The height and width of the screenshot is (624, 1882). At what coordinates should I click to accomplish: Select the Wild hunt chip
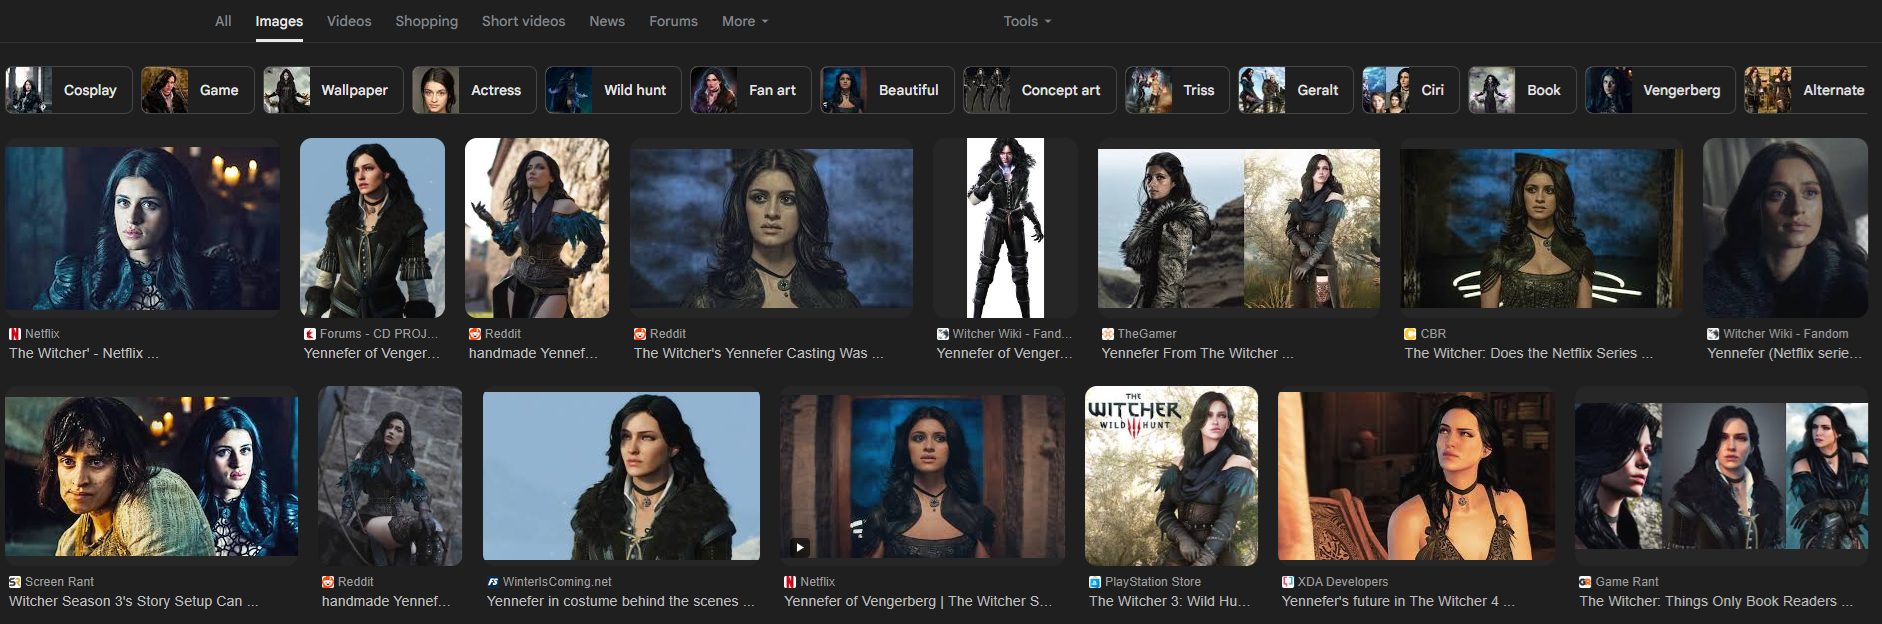pos(613,90)
